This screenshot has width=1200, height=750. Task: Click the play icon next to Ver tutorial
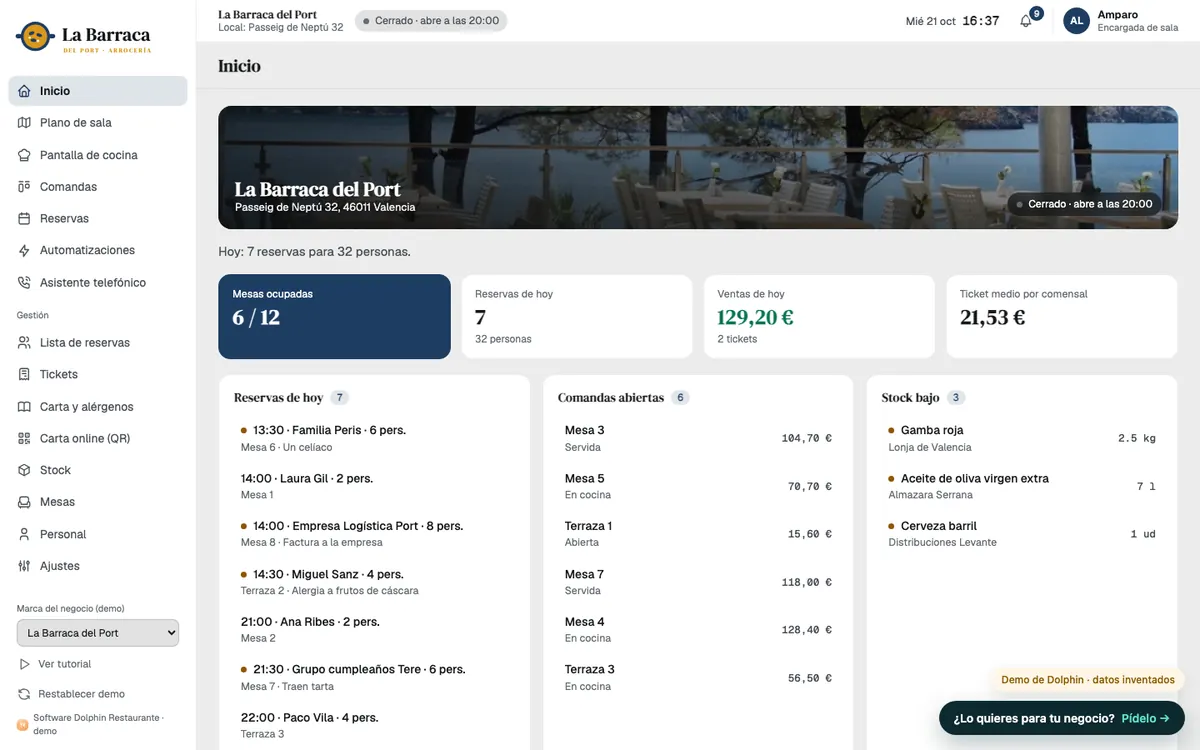(24, 664)
